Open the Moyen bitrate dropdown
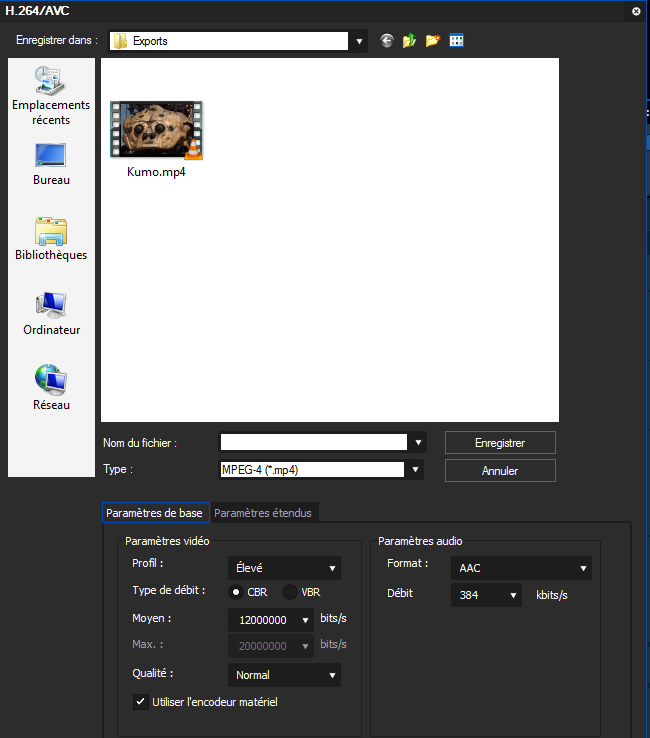 271,620
